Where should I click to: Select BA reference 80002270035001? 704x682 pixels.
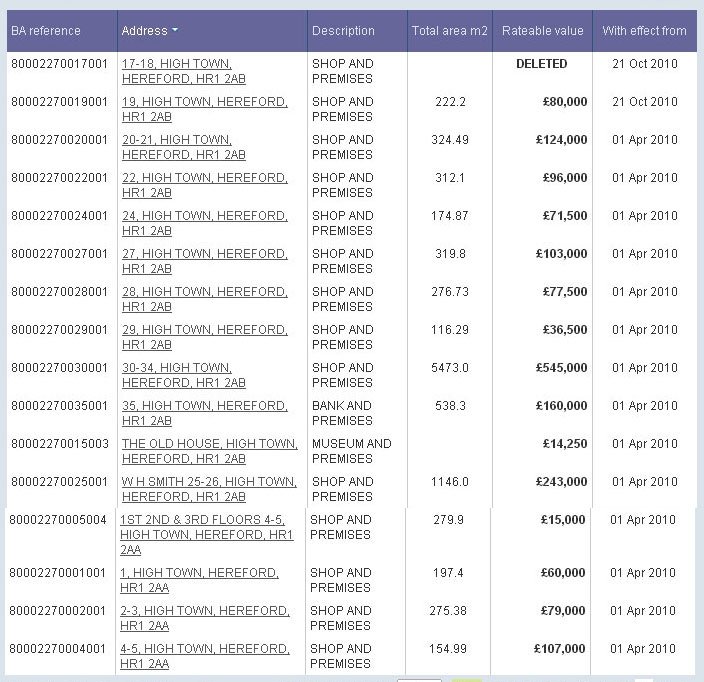point(59,406)
